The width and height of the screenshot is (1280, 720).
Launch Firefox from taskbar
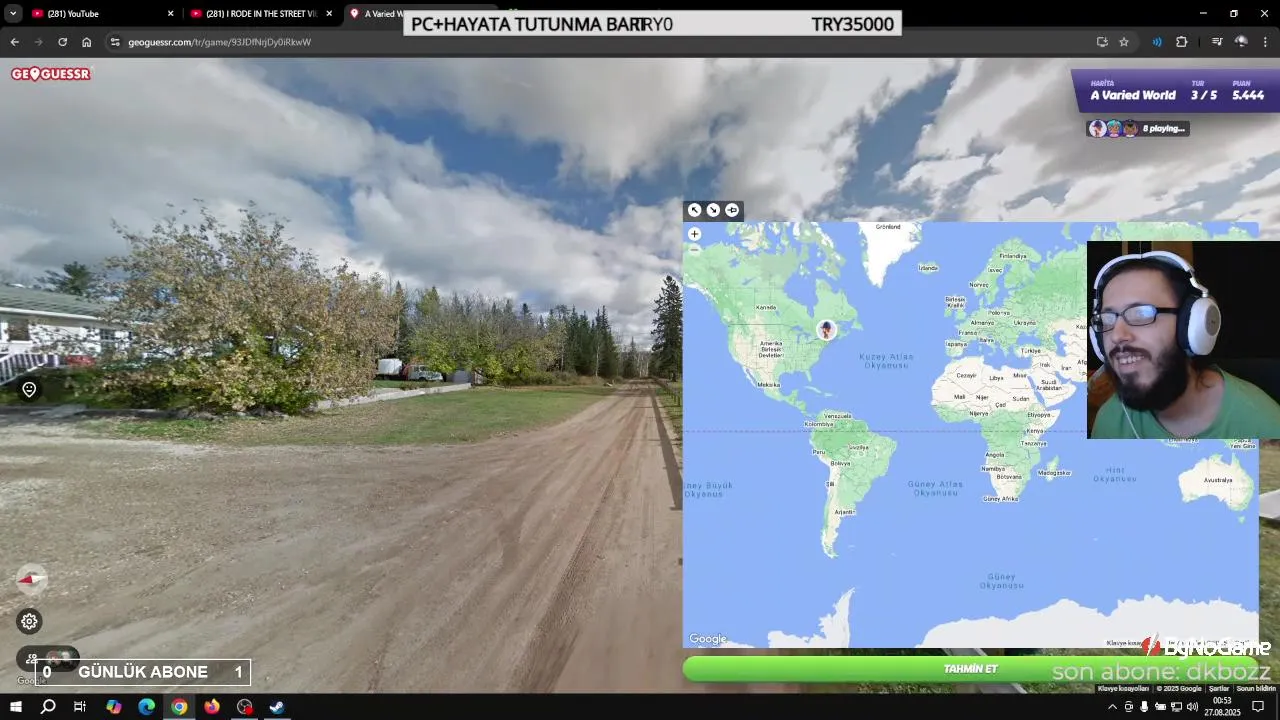coord(212,707)
